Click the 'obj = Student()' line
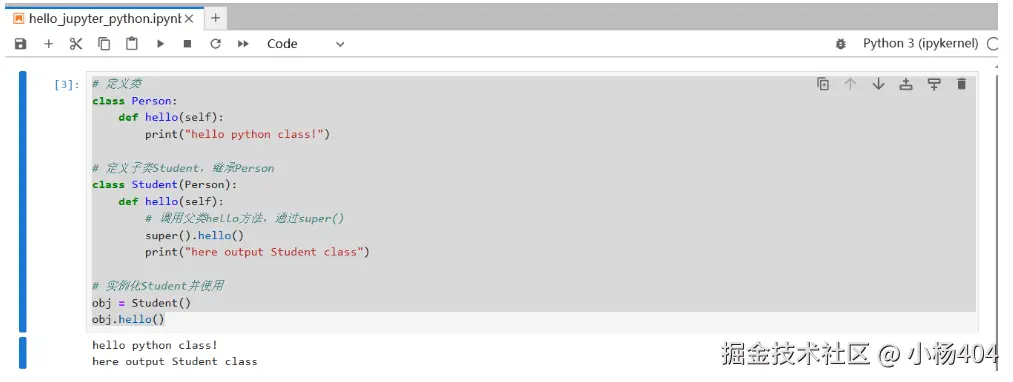 141,302
